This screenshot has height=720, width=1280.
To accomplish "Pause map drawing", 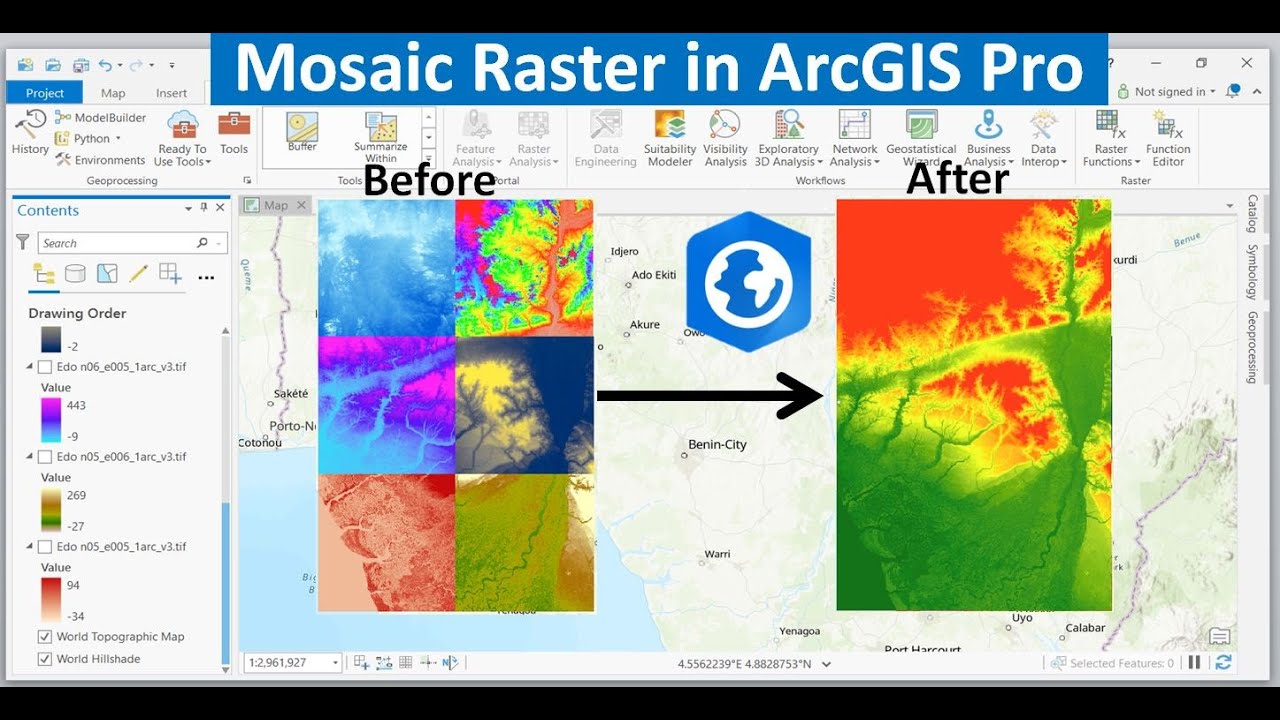I will click(1194, 662).
